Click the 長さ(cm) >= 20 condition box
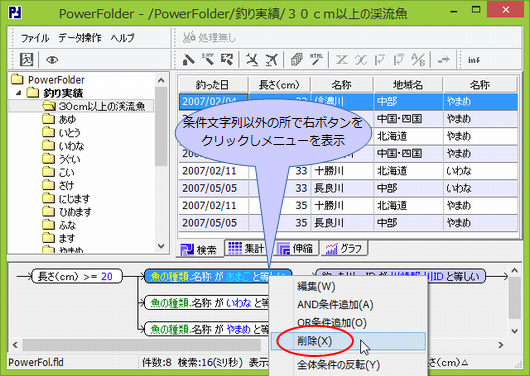 [x=77, y=277]
